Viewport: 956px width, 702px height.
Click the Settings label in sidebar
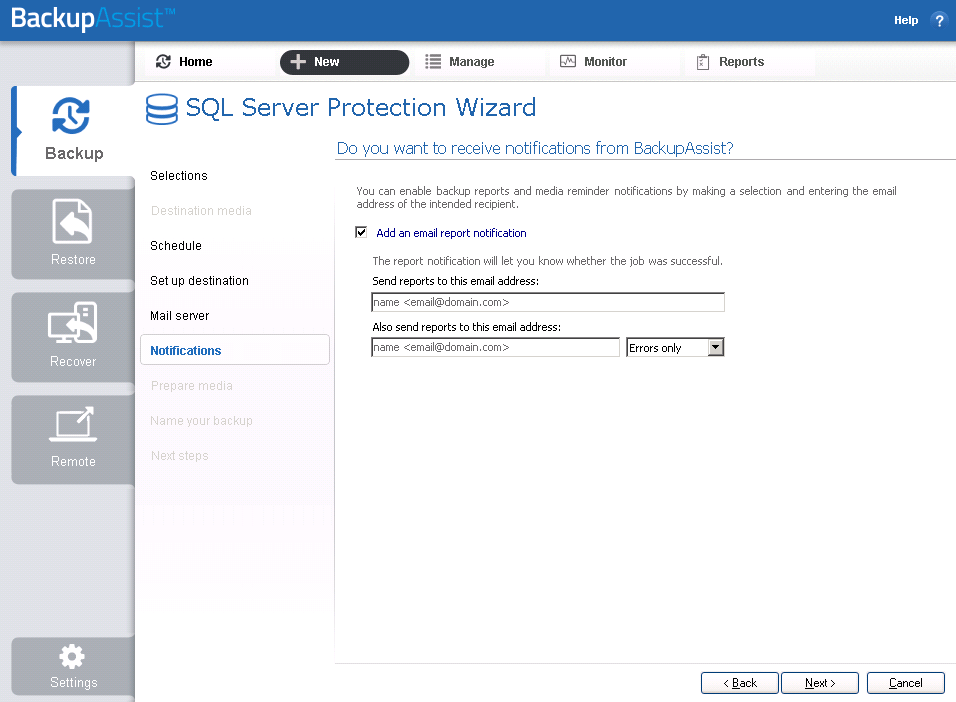pyautogui.click(x=73, y=682)
